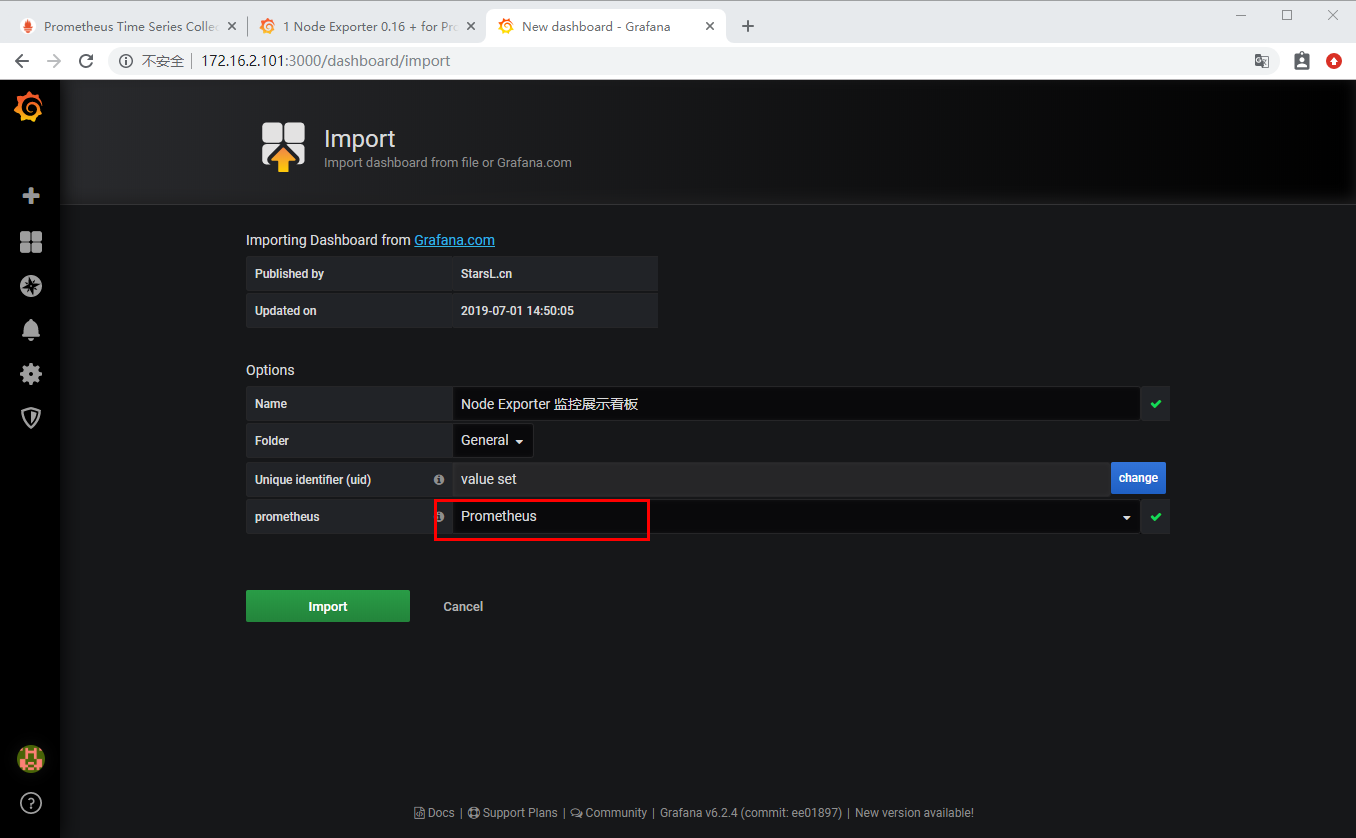Click Grafana v6.2.4 version text in footer
Image resolution: width=1356 pixels, height=838 pixels.
click(x=751, y=813)
